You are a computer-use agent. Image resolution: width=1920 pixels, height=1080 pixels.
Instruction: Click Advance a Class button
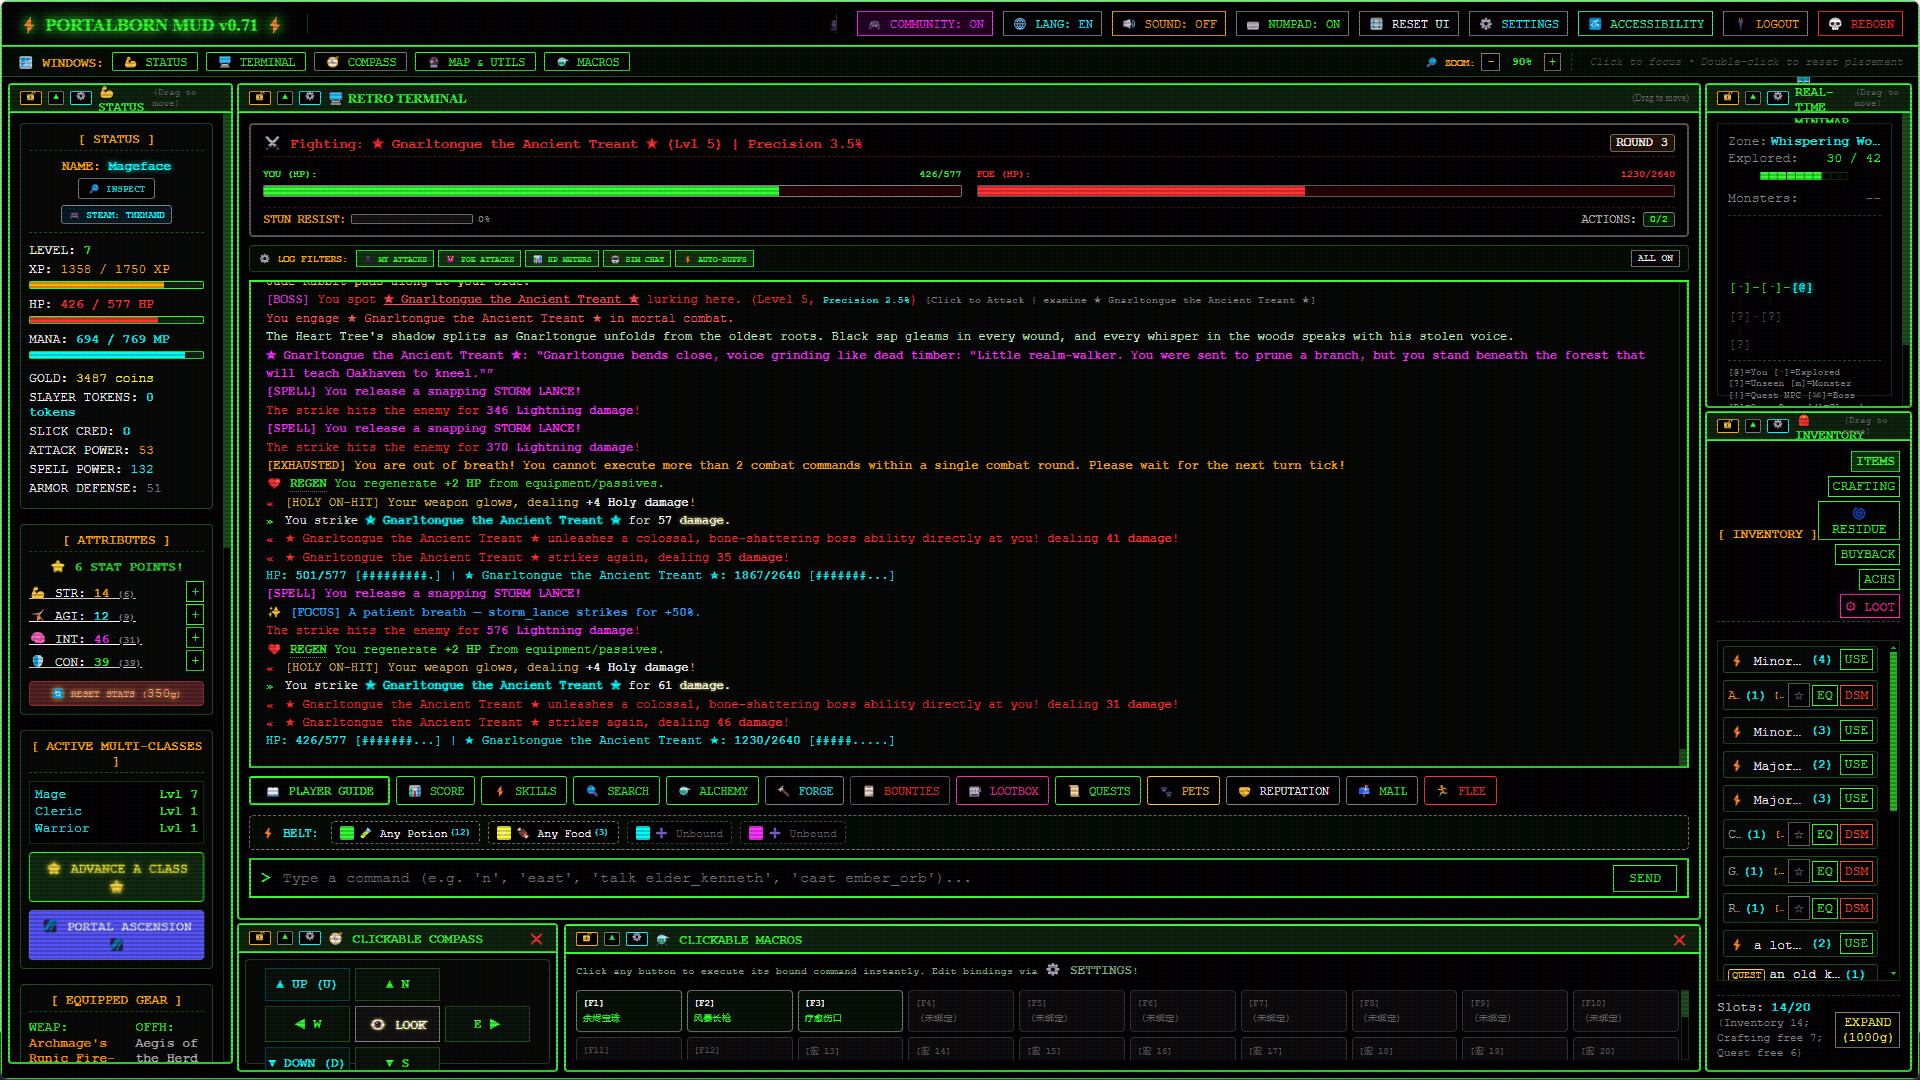click(x=117, y=877)
